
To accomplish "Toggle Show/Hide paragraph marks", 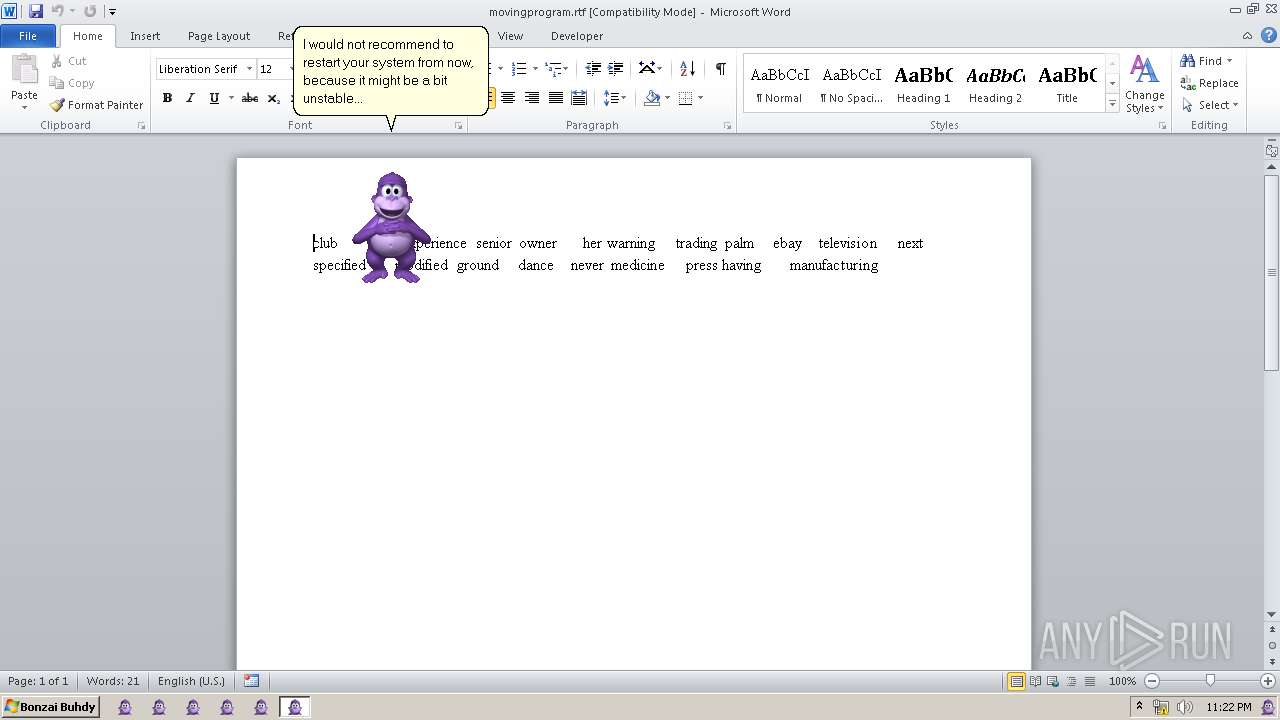I will [x=720, y=69].
